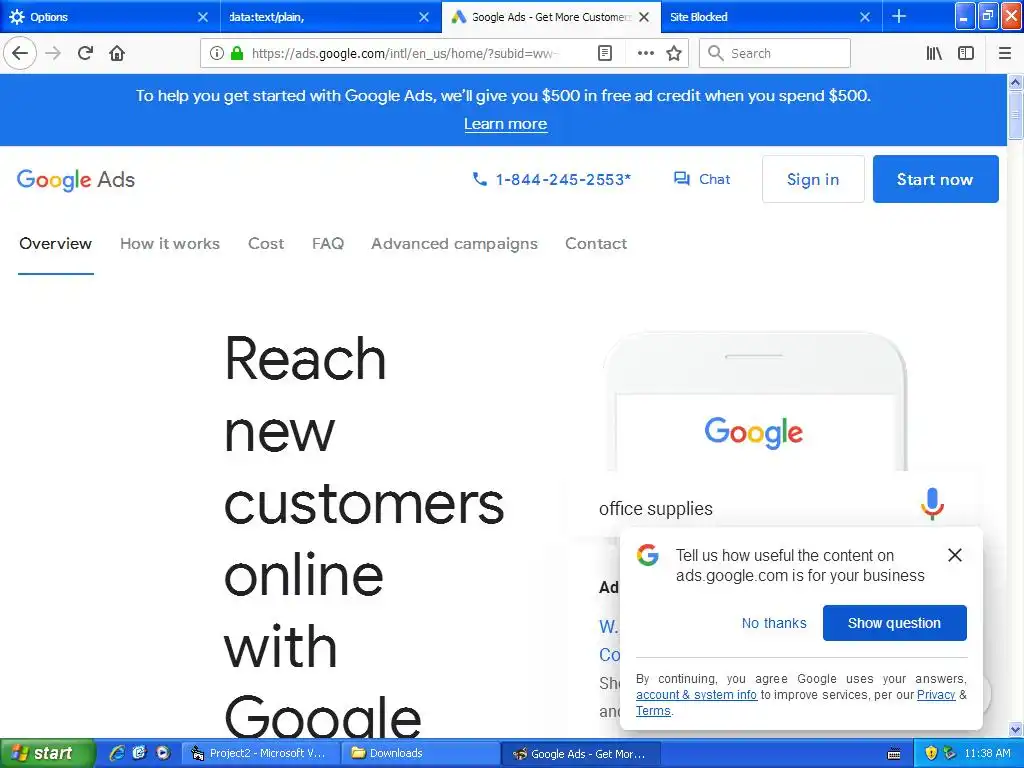
Task: Click the microphone voice search icon
Action: [932, 504]
